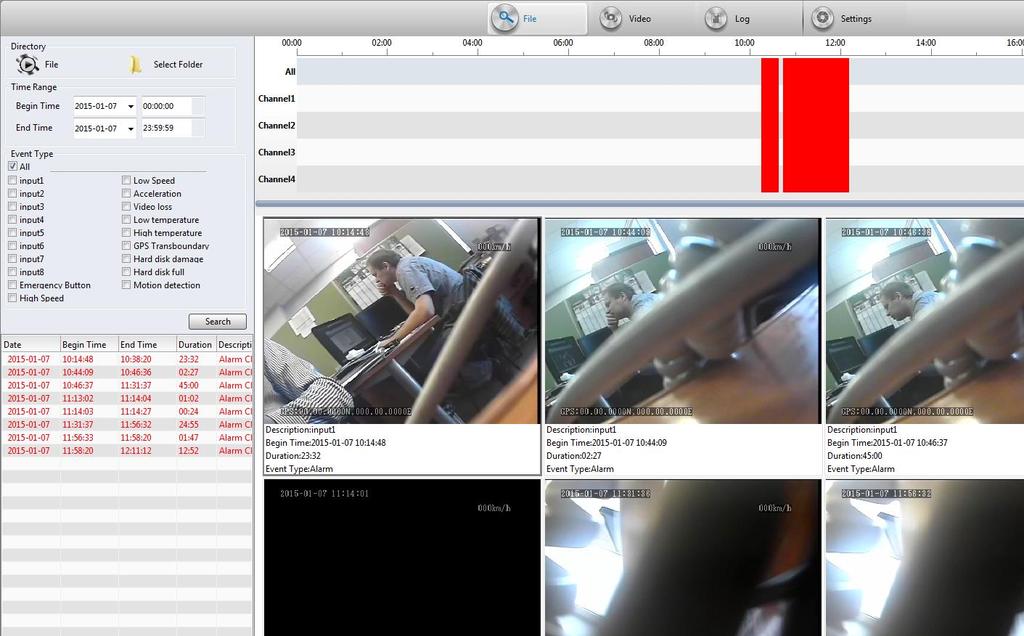Enable the High temperature checkbox
Viewport: 1024px width, 636px height.
point(126,232)
